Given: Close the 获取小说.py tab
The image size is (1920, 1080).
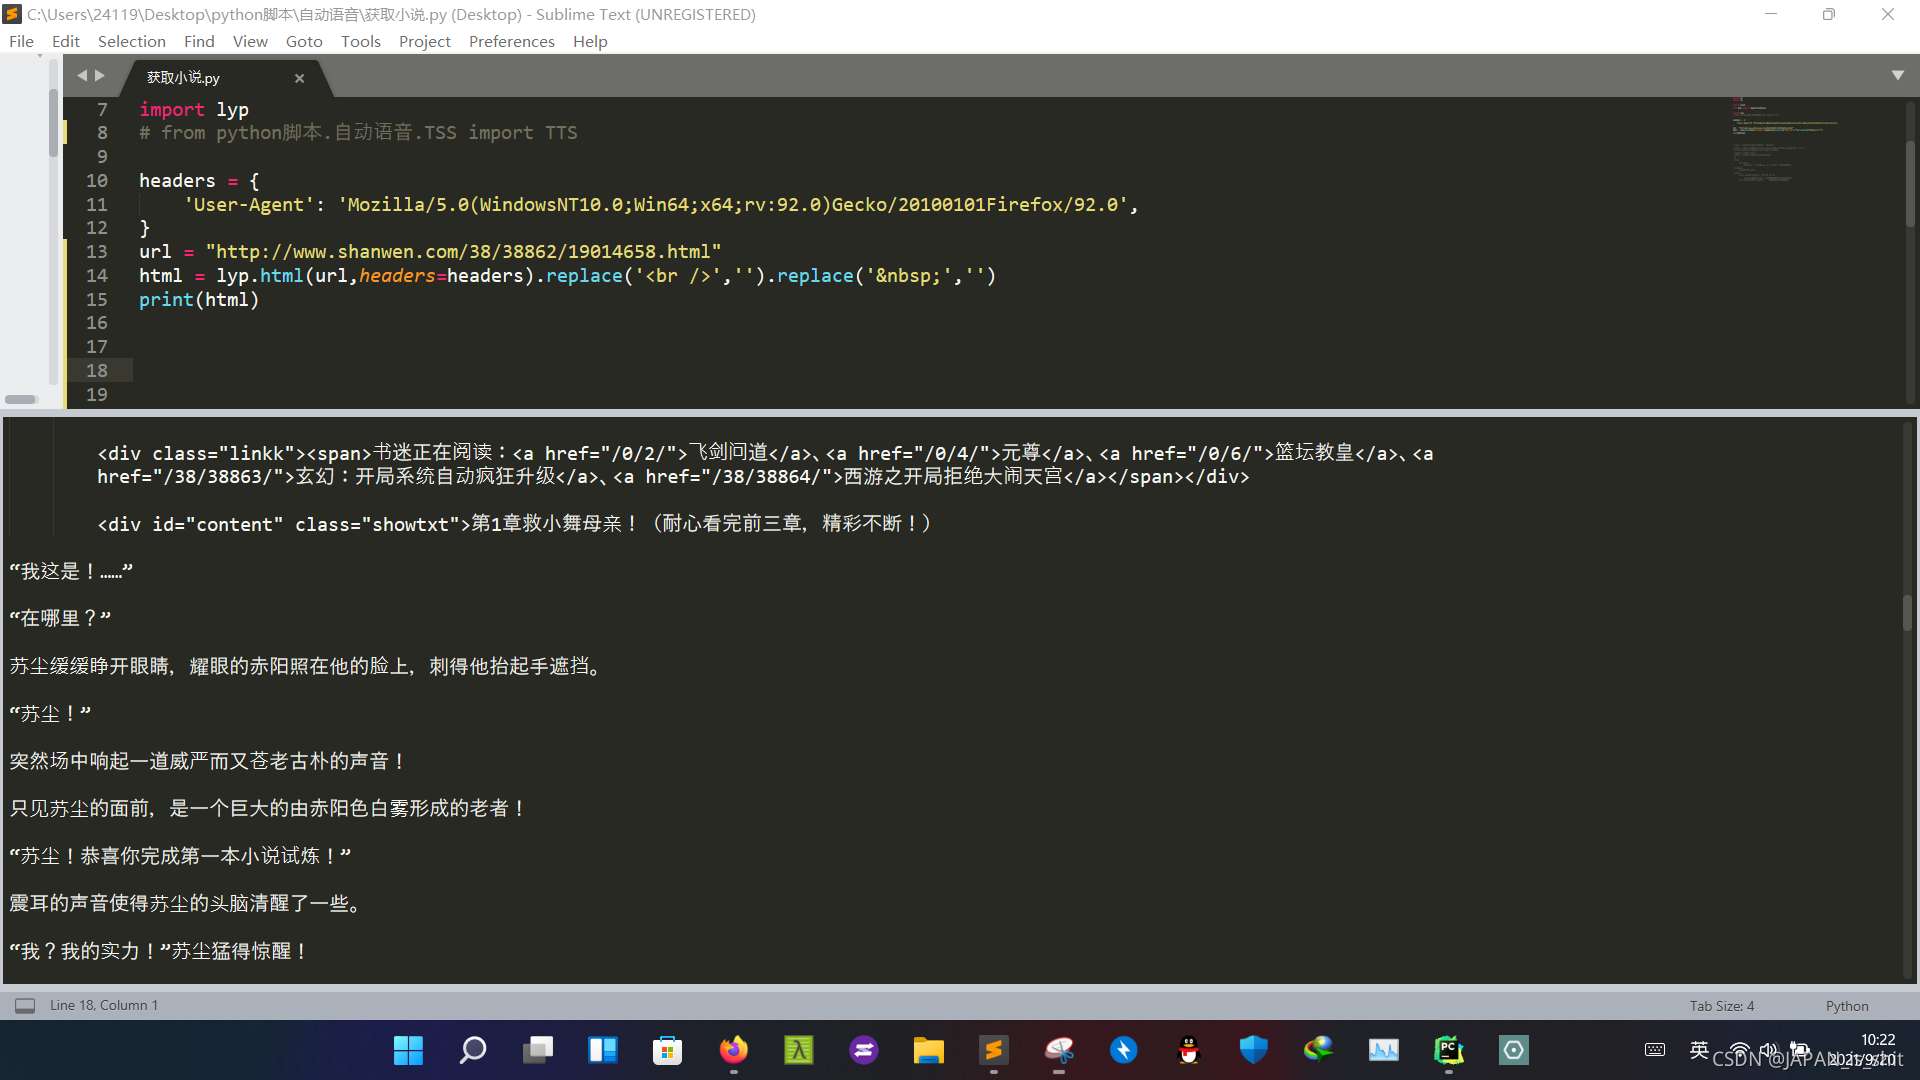Looking at the screenshot, I should (x=299, y=78).
